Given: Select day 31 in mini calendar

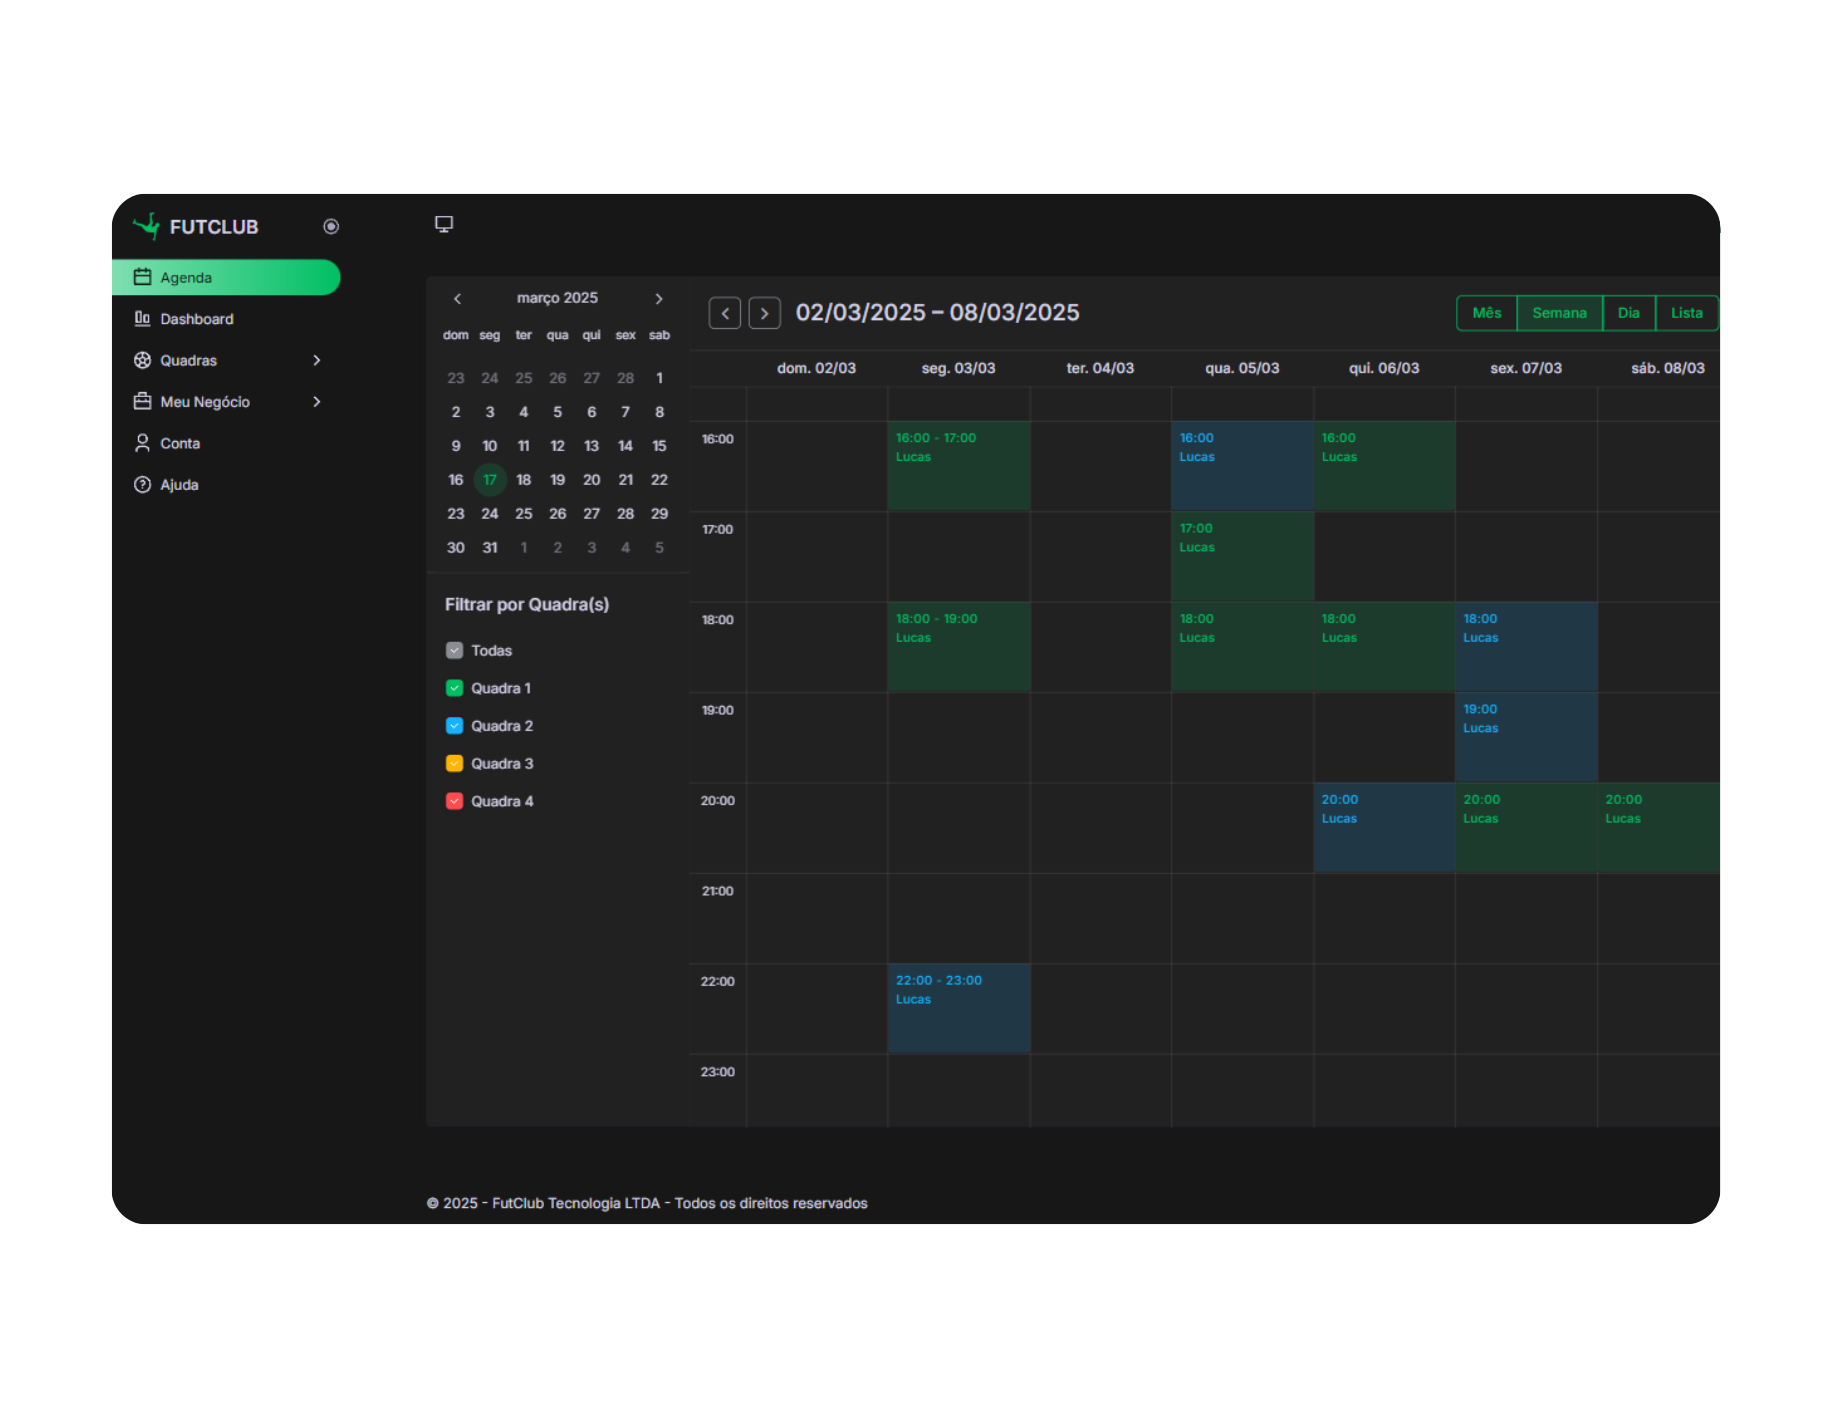Looking at the screenshot, I should tap(490, 548).
